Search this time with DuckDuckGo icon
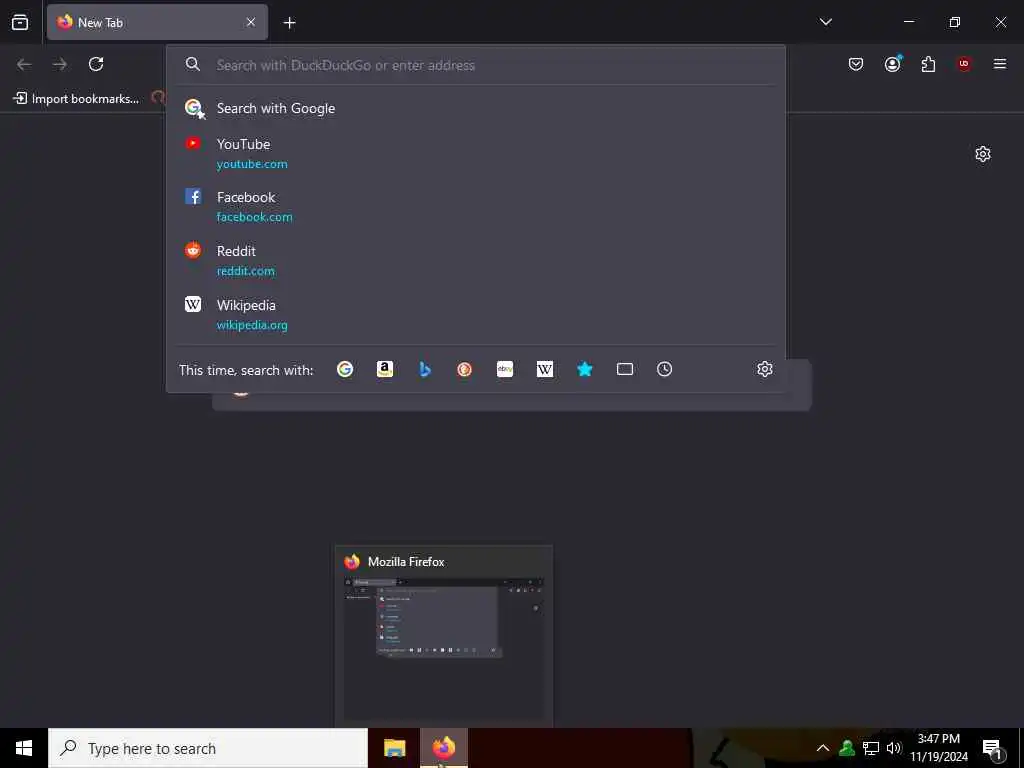 tap(464, 370)
